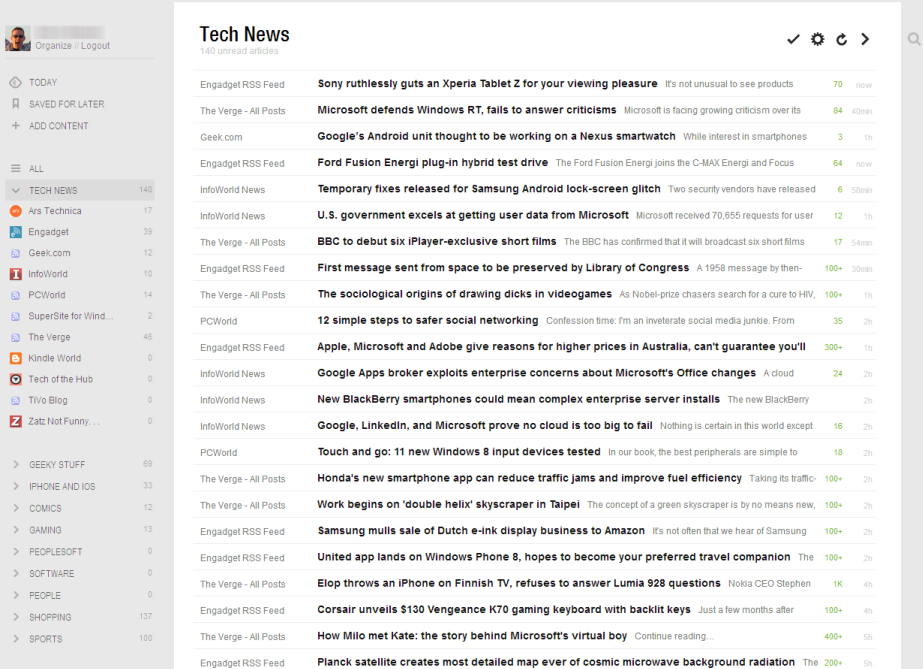Click the Tech News page heading
This screenshot has height=669, width=923.
[244, 34]
